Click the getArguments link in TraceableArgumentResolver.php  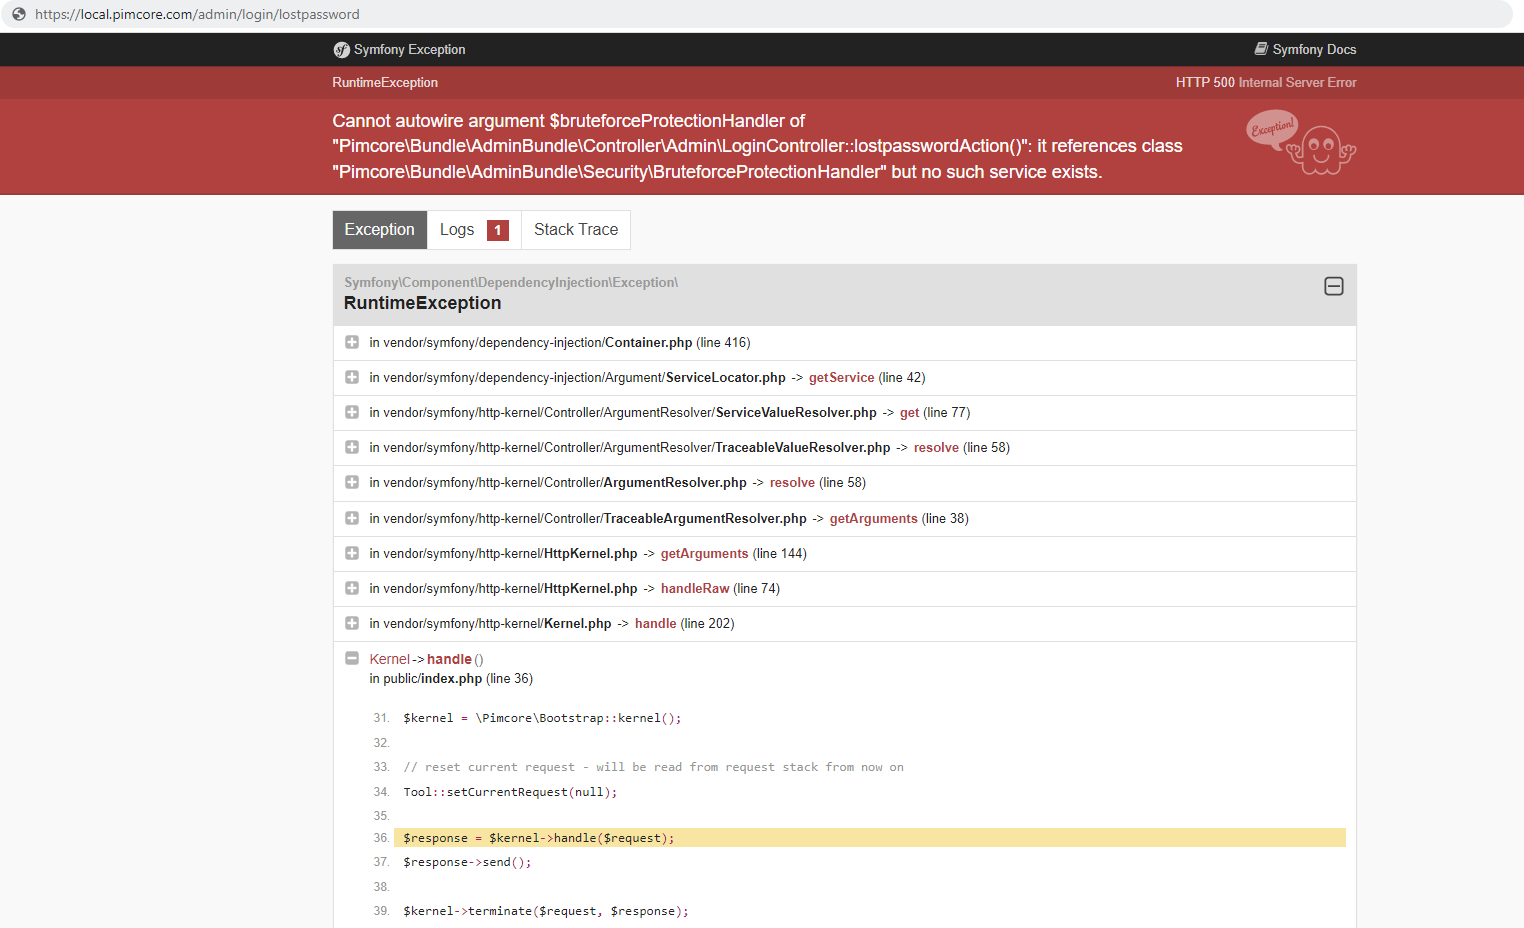point(874,518)
